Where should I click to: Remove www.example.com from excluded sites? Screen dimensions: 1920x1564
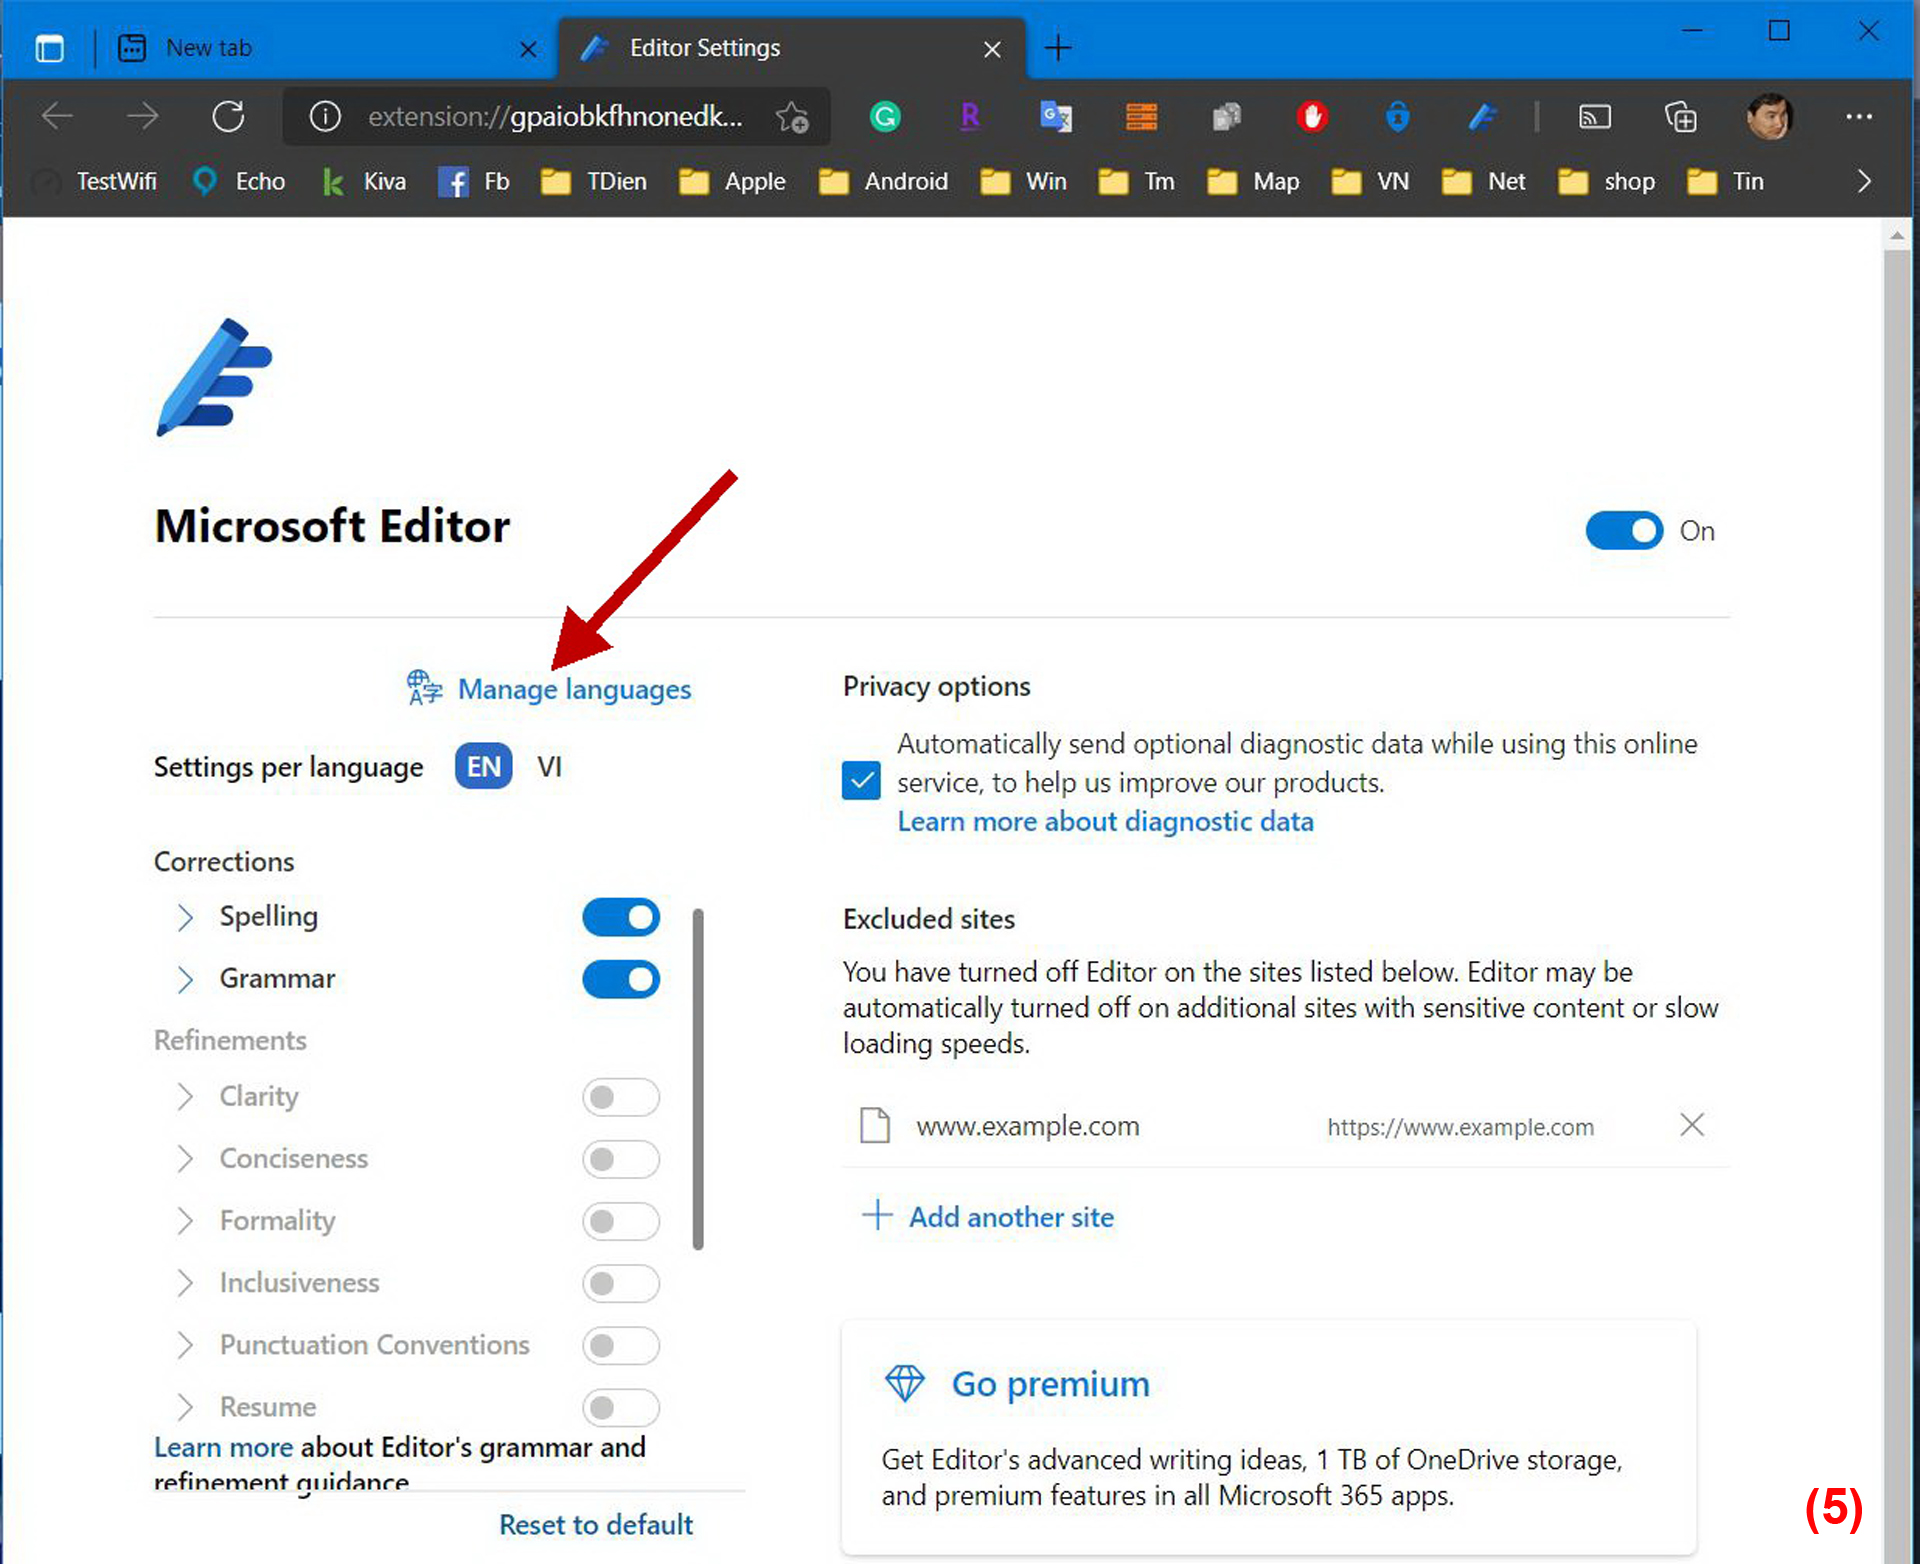point(1691,1125)
